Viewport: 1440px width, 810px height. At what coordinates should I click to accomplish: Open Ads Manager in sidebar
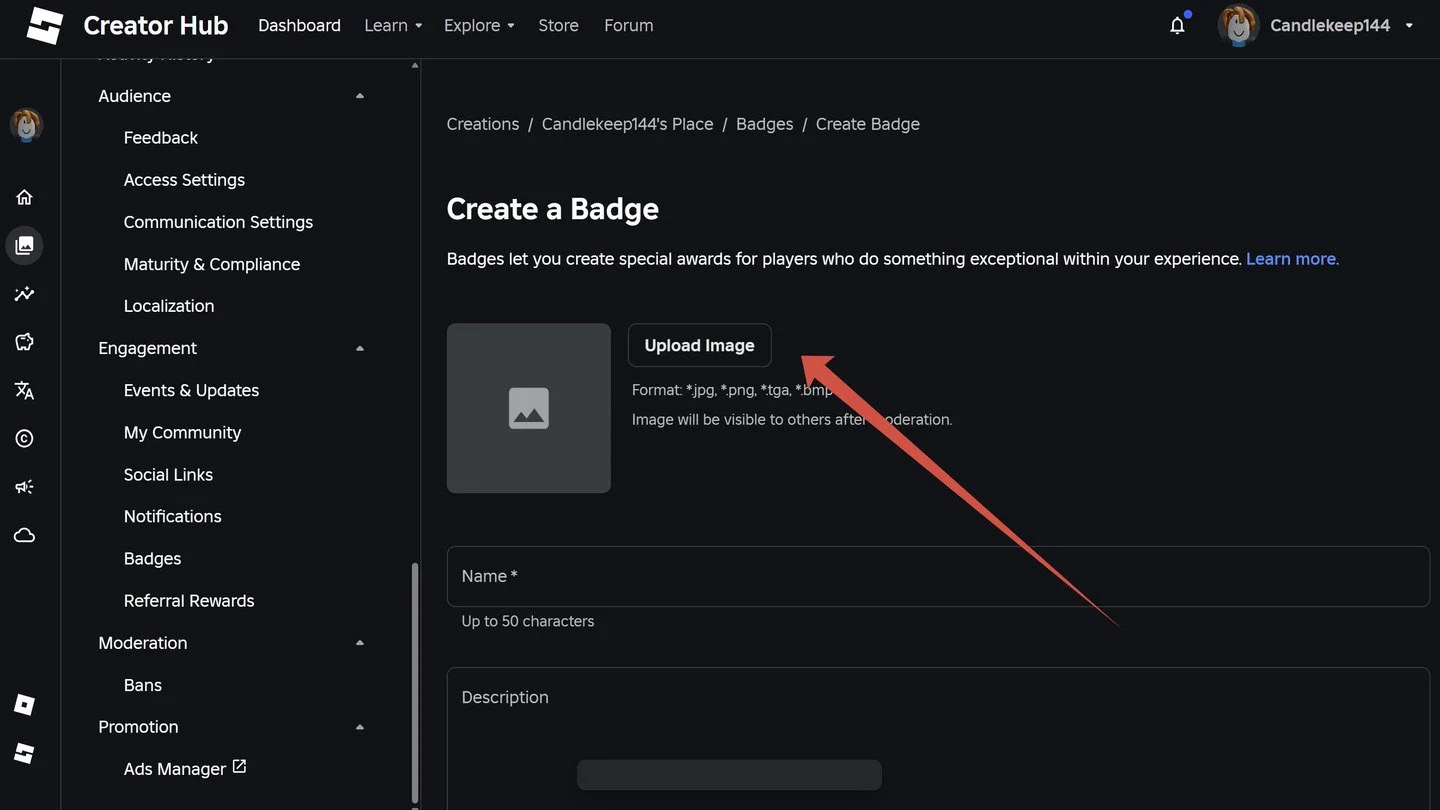click(x=174, y=769)
